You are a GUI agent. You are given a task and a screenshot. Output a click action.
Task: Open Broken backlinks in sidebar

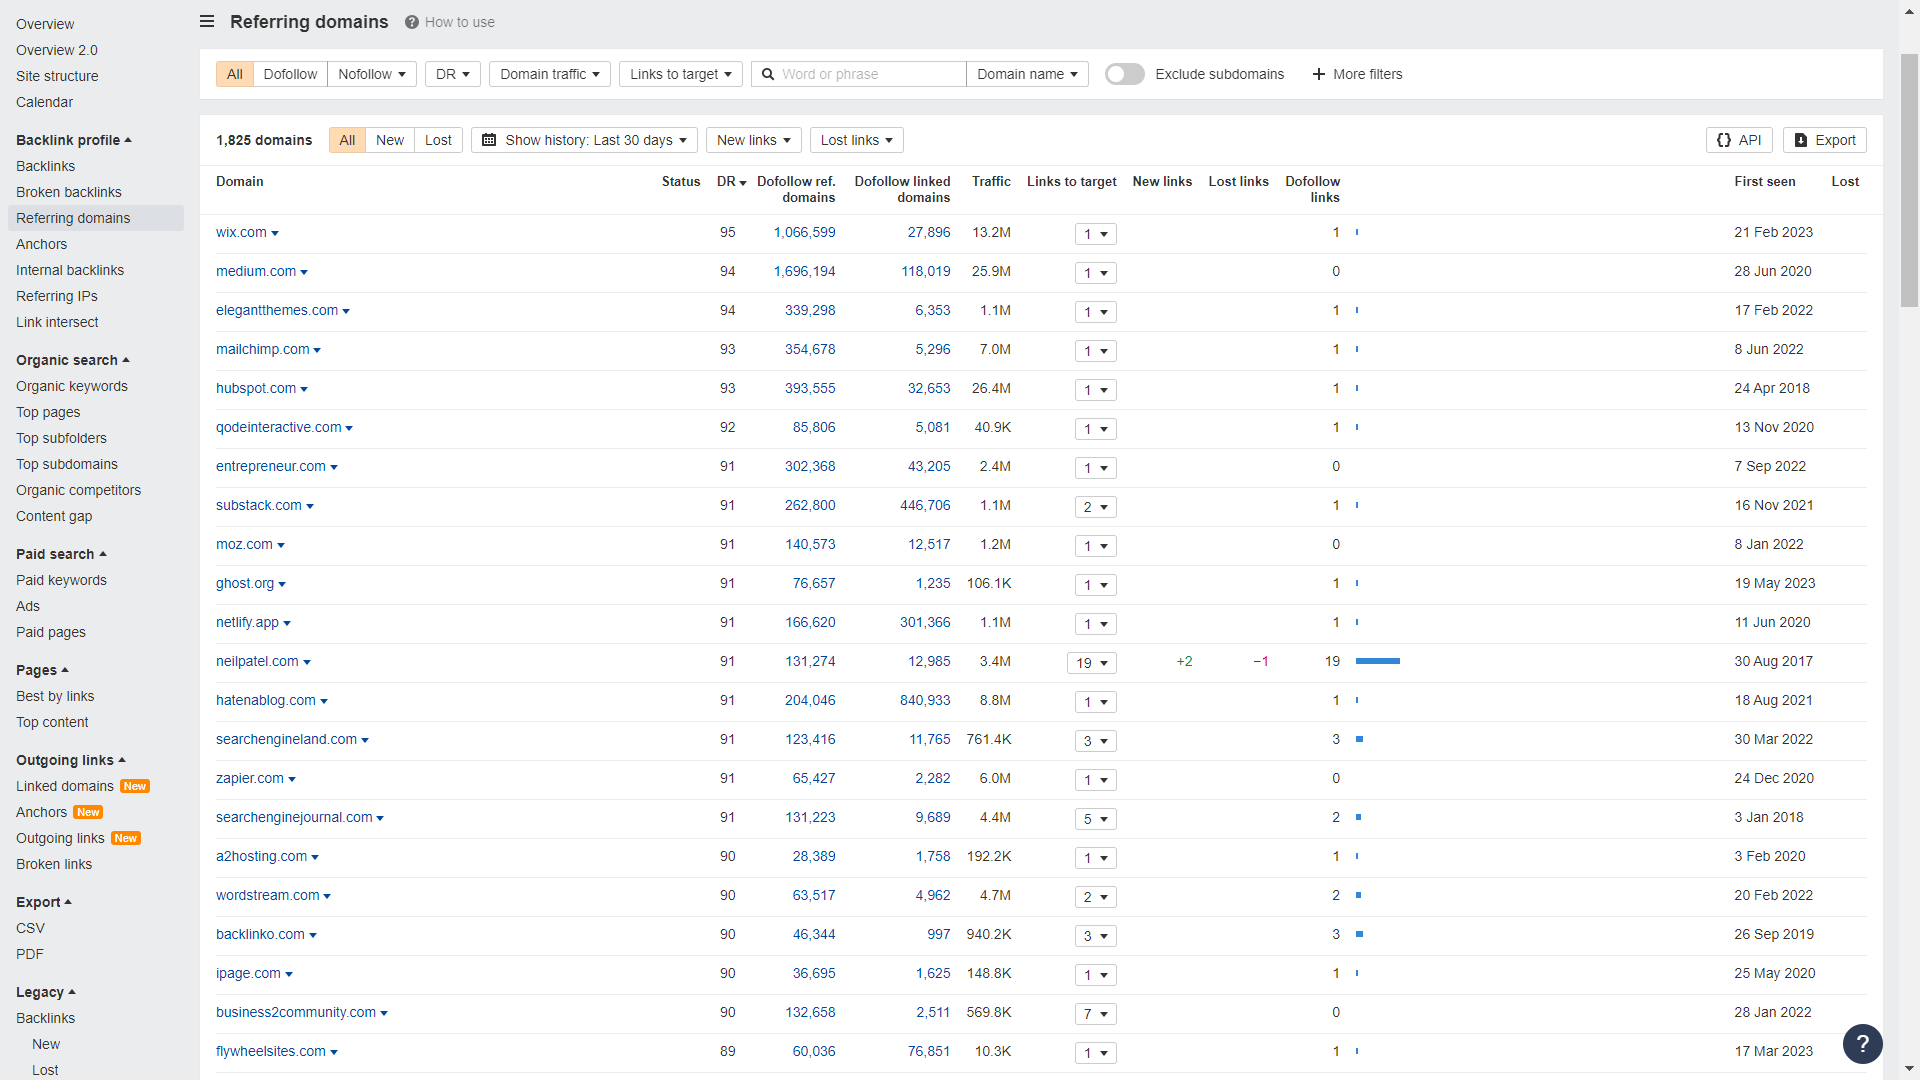coord(69,192)
